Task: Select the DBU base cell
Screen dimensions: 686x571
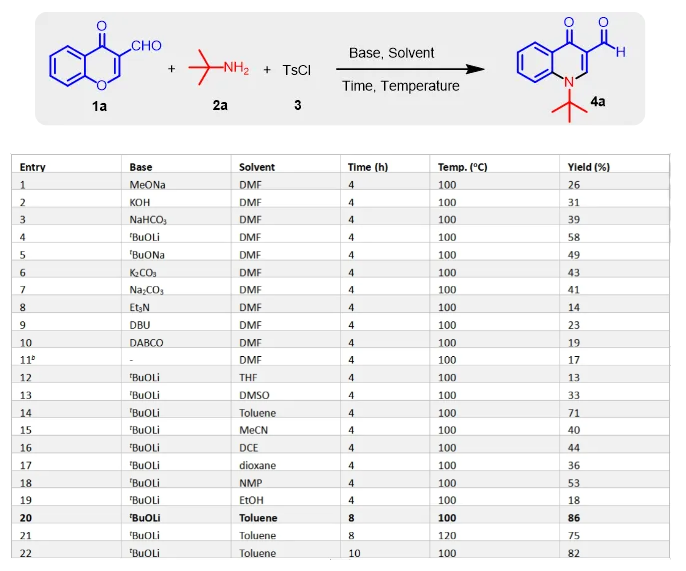Action: point(140,325)
